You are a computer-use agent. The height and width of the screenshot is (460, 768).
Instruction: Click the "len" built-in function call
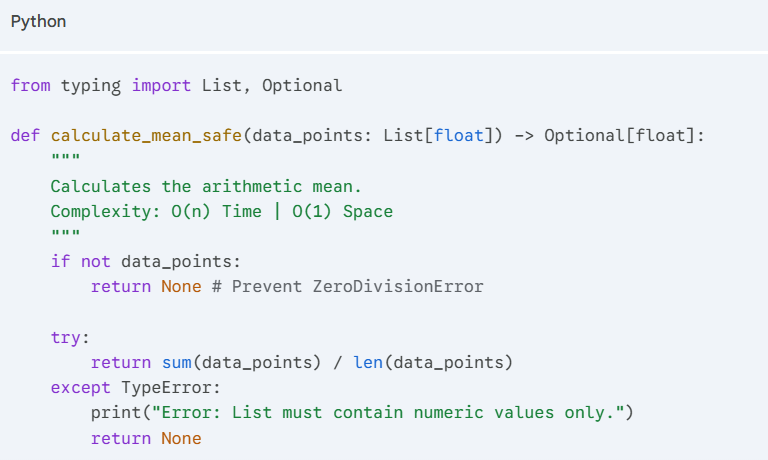point(368,362)
